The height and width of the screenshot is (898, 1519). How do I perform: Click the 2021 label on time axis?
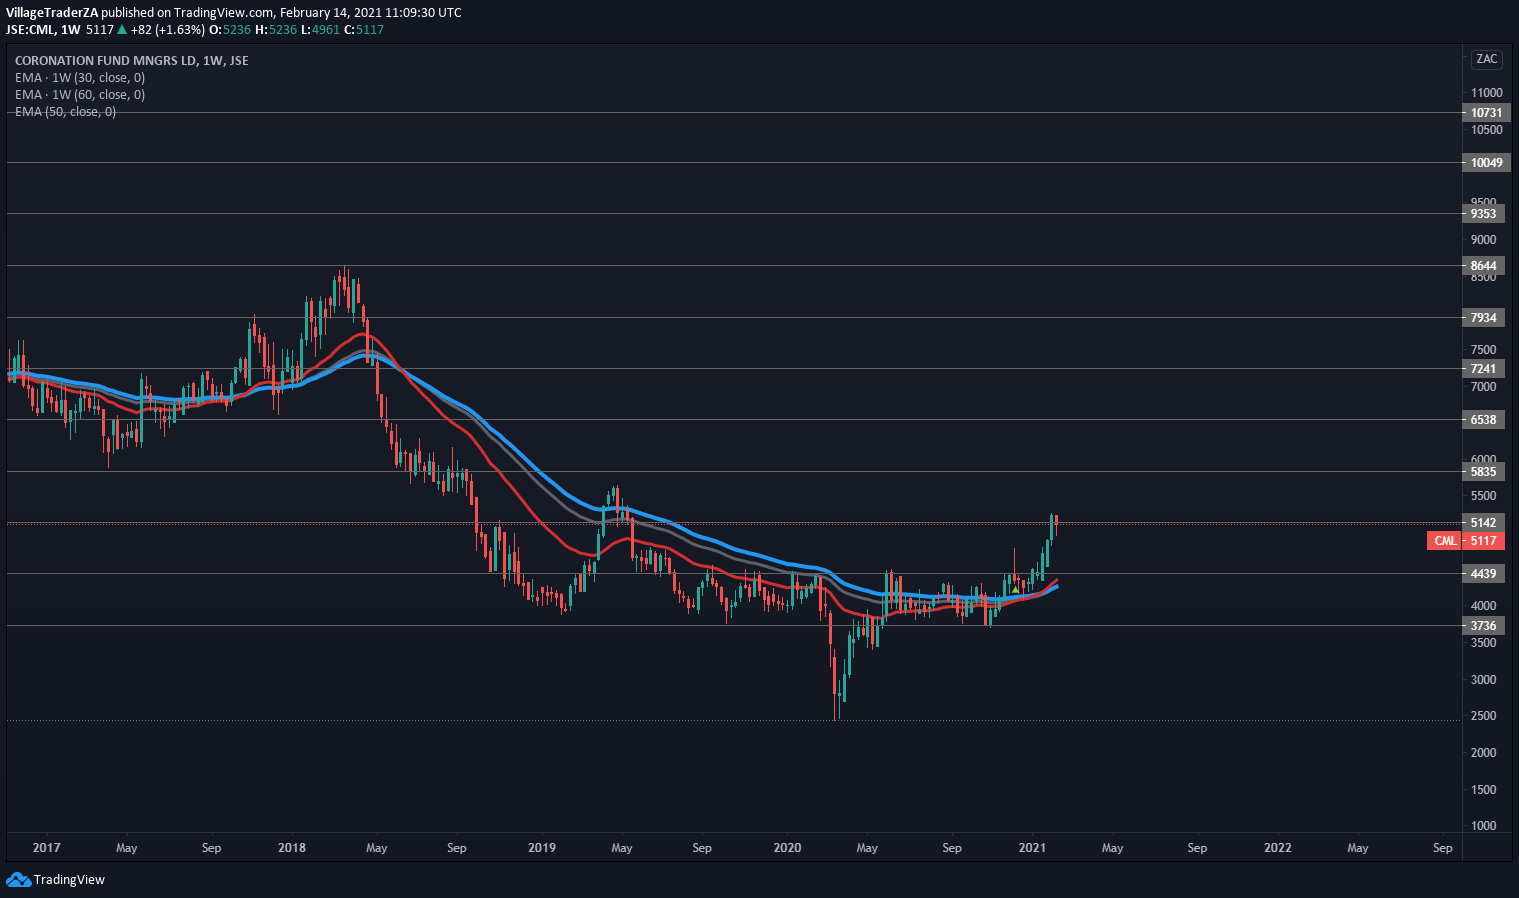[1032, 848]
